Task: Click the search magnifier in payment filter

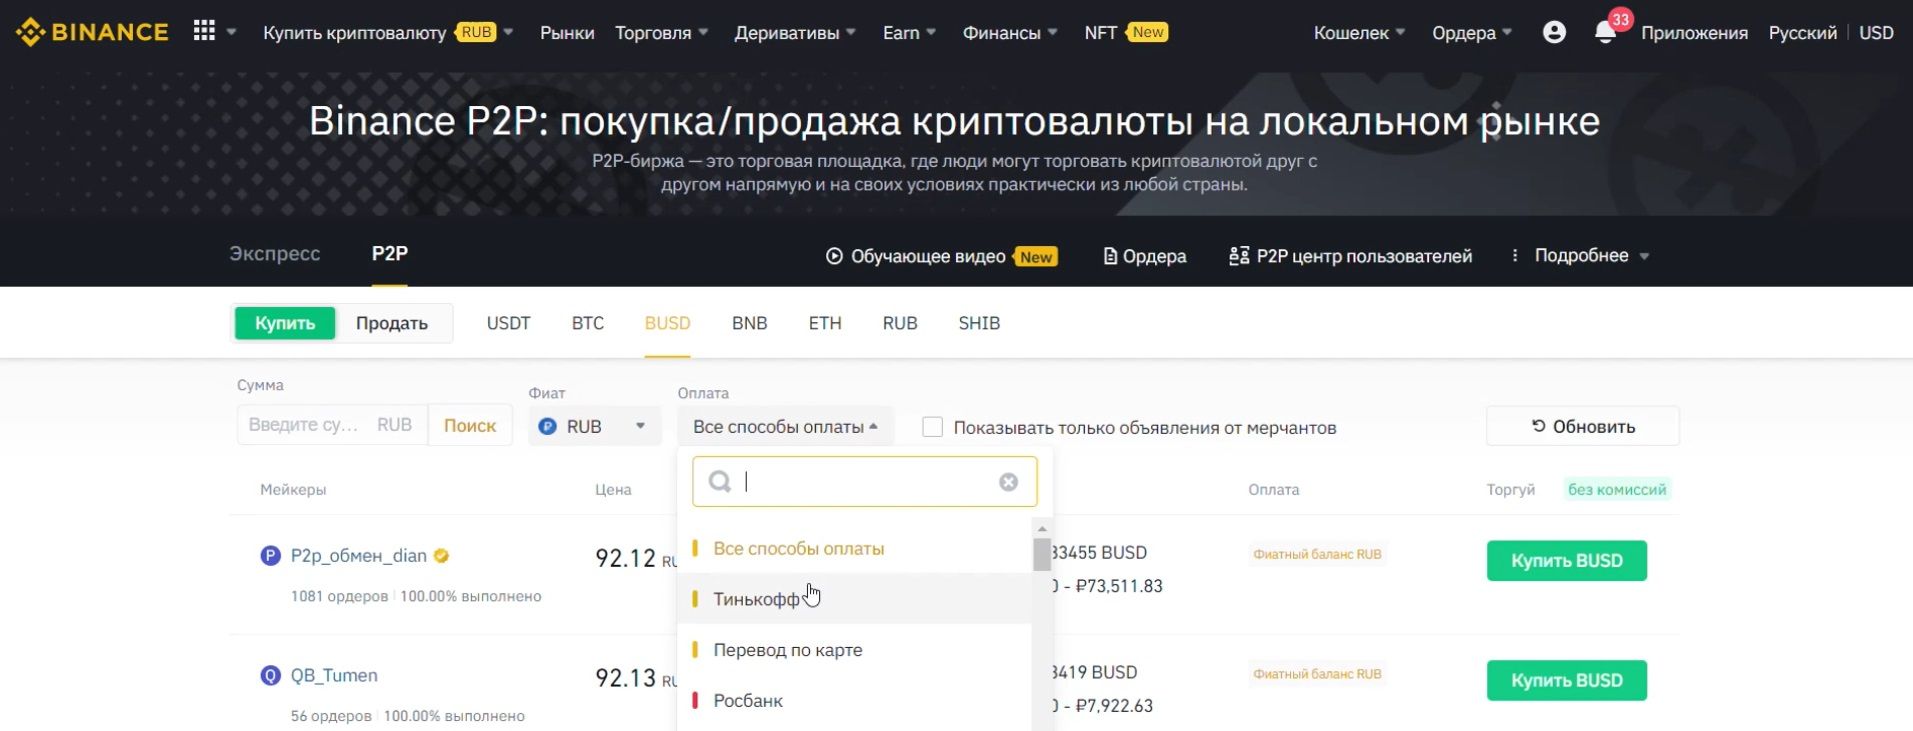Action: click(719, 482)
